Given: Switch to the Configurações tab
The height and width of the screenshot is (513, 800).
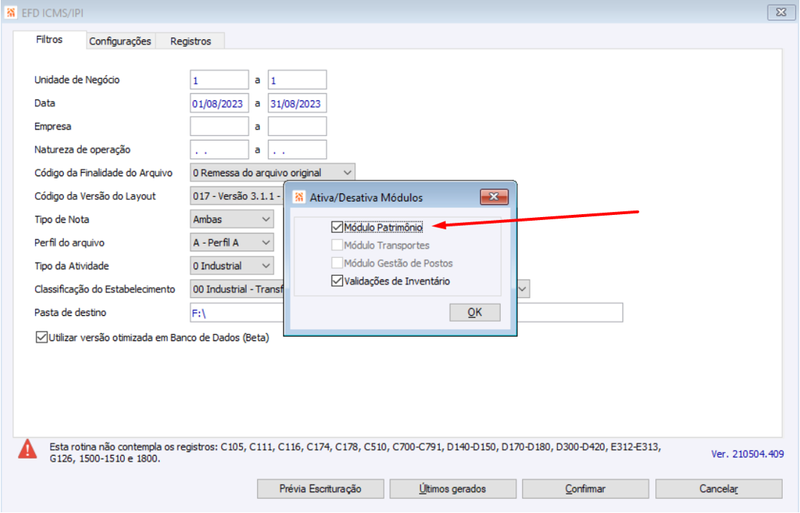Looking at the screenshot, I should click(x=120, y=41).
